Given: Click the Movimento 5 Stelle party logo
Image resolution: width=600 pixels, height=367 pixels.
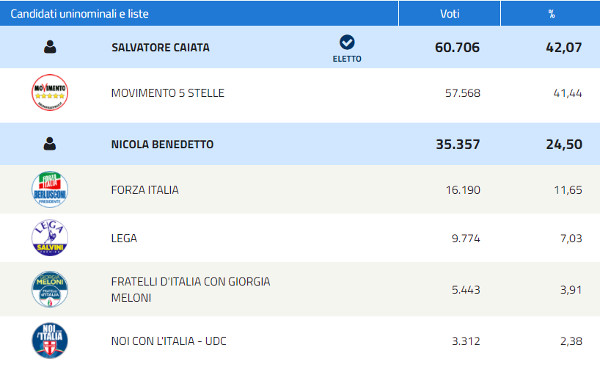Looking at the screenshot, I should pos(50,93).
